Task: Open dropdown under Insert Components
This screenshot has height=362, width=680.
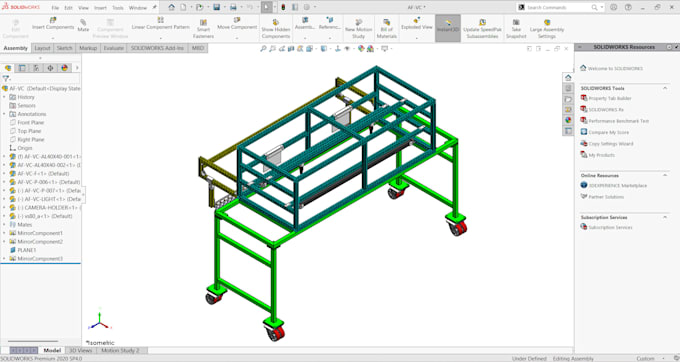Action: coord(53,38)
